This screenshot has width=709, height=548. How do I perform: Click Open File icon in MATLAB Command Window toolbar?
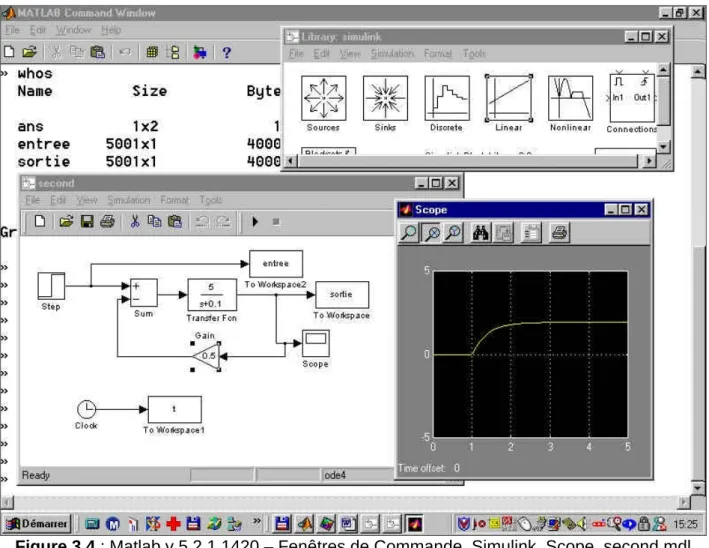point(29,52)
